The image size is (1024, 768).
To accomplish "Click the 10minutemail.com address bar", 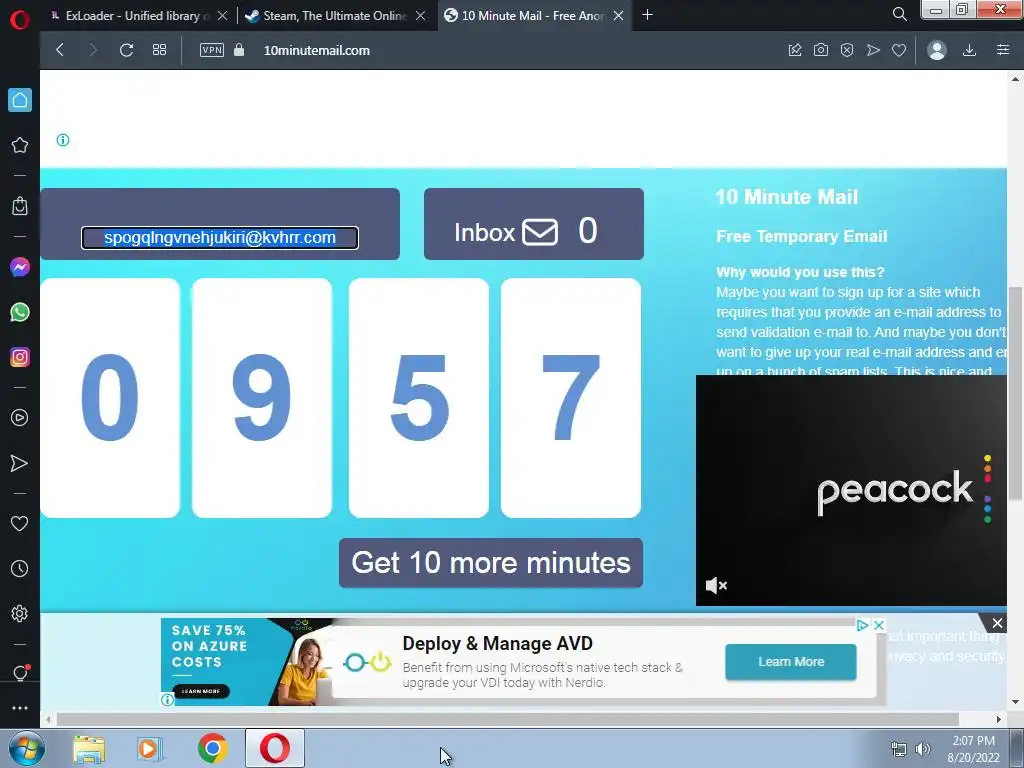I will [x=317, y=50].
